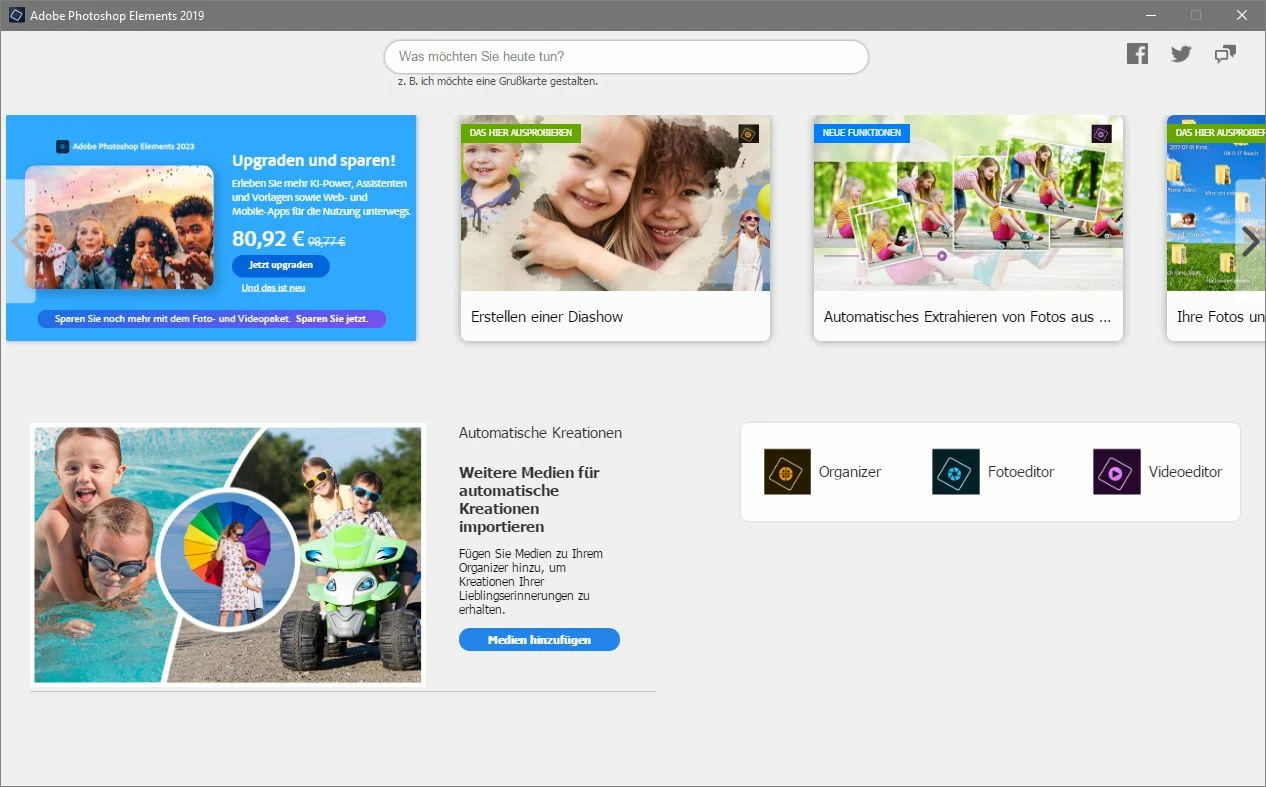
Task: Click the '80,92 €' price text
Action: tap(268, 238)
